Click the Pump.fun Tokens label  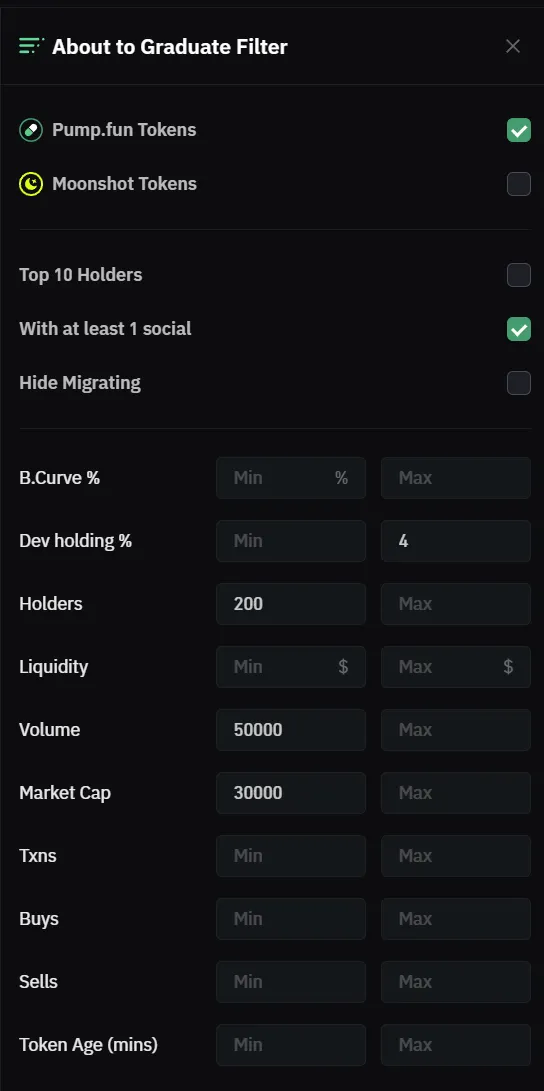[x=124, y=130]
